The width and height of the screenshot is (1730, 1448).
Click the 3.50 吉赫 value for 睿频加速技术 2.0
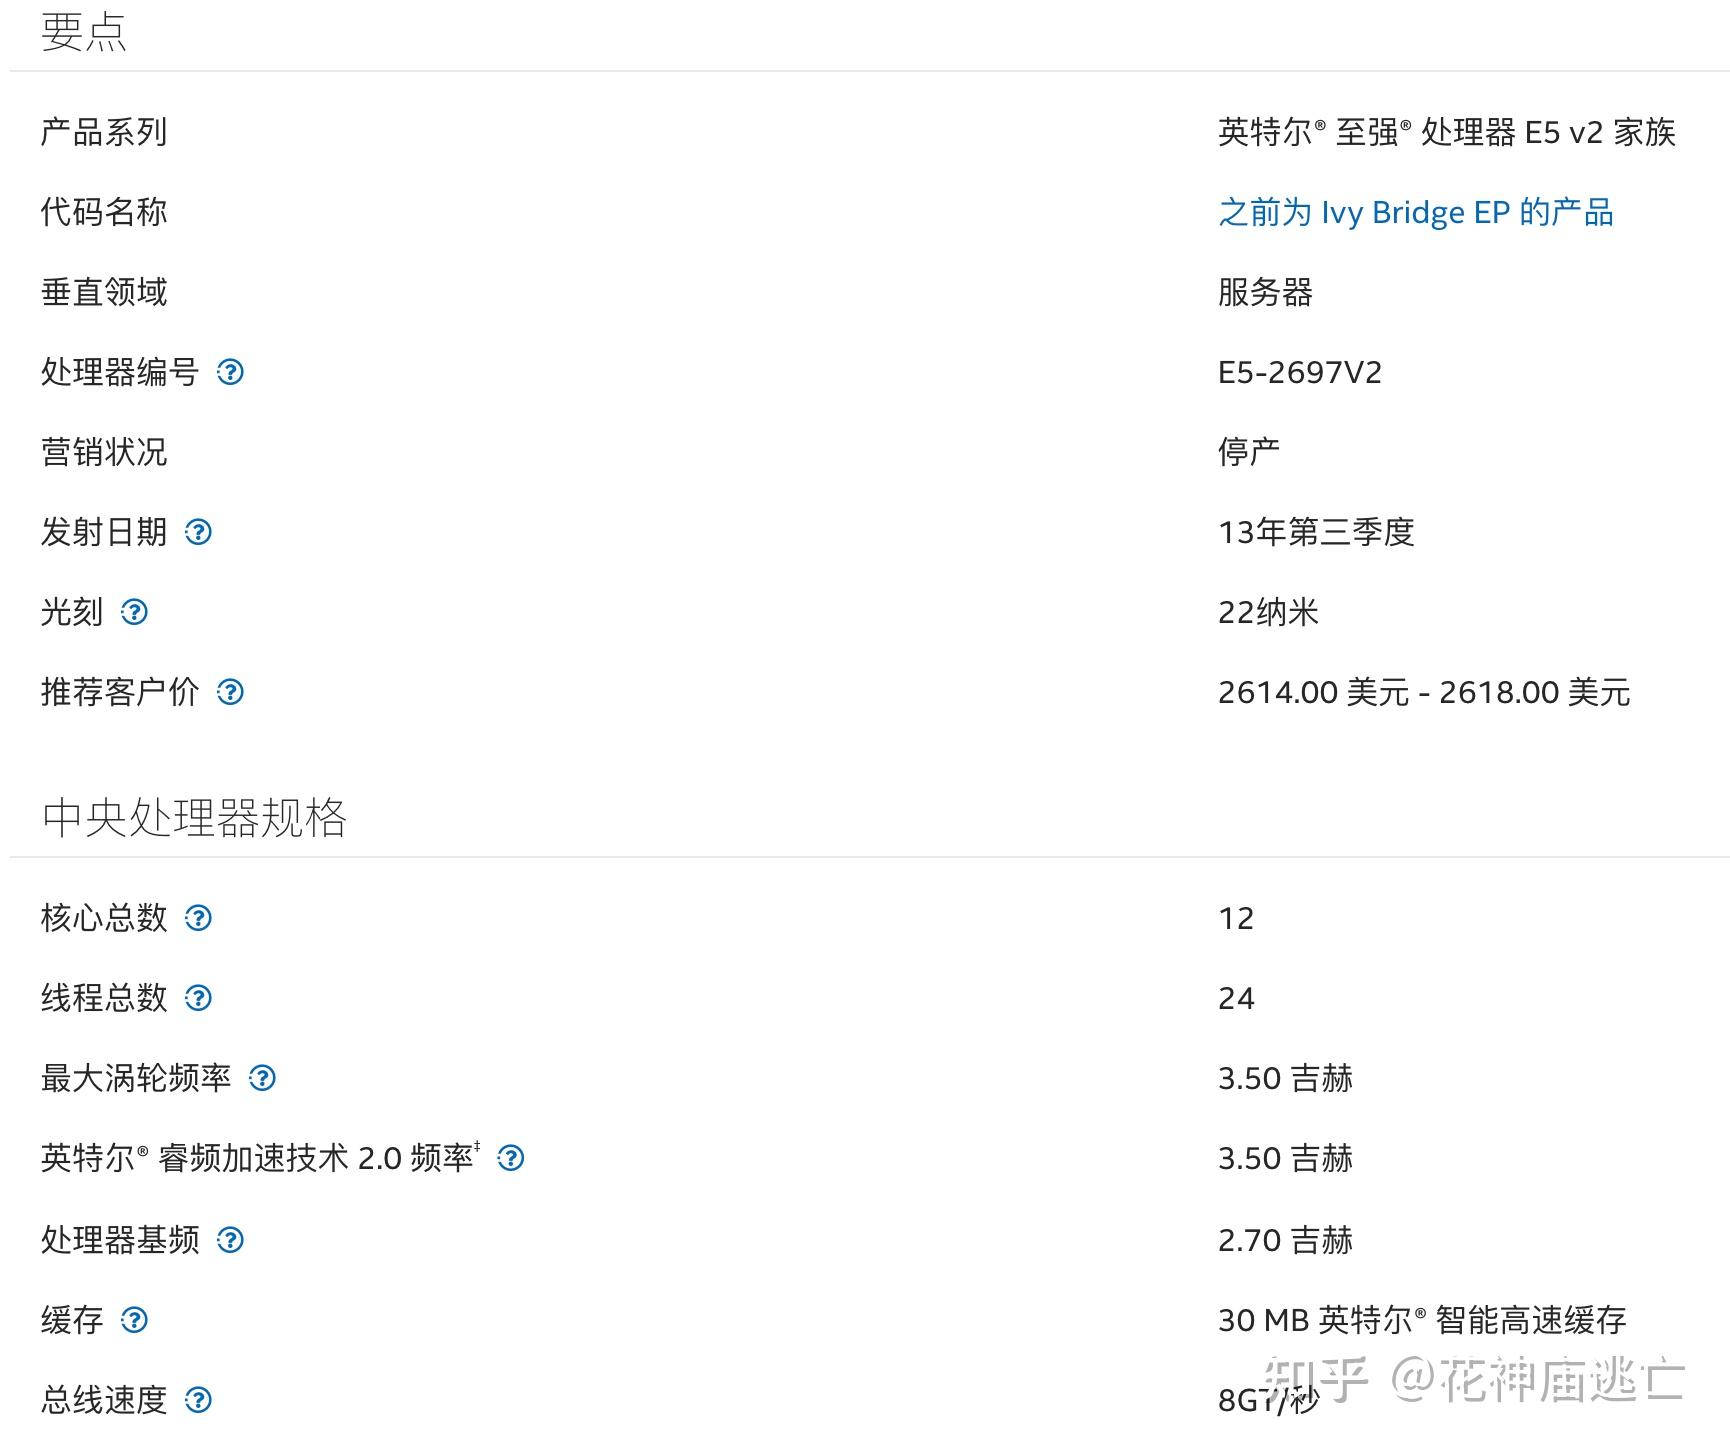click(x=1285, y=1158)
